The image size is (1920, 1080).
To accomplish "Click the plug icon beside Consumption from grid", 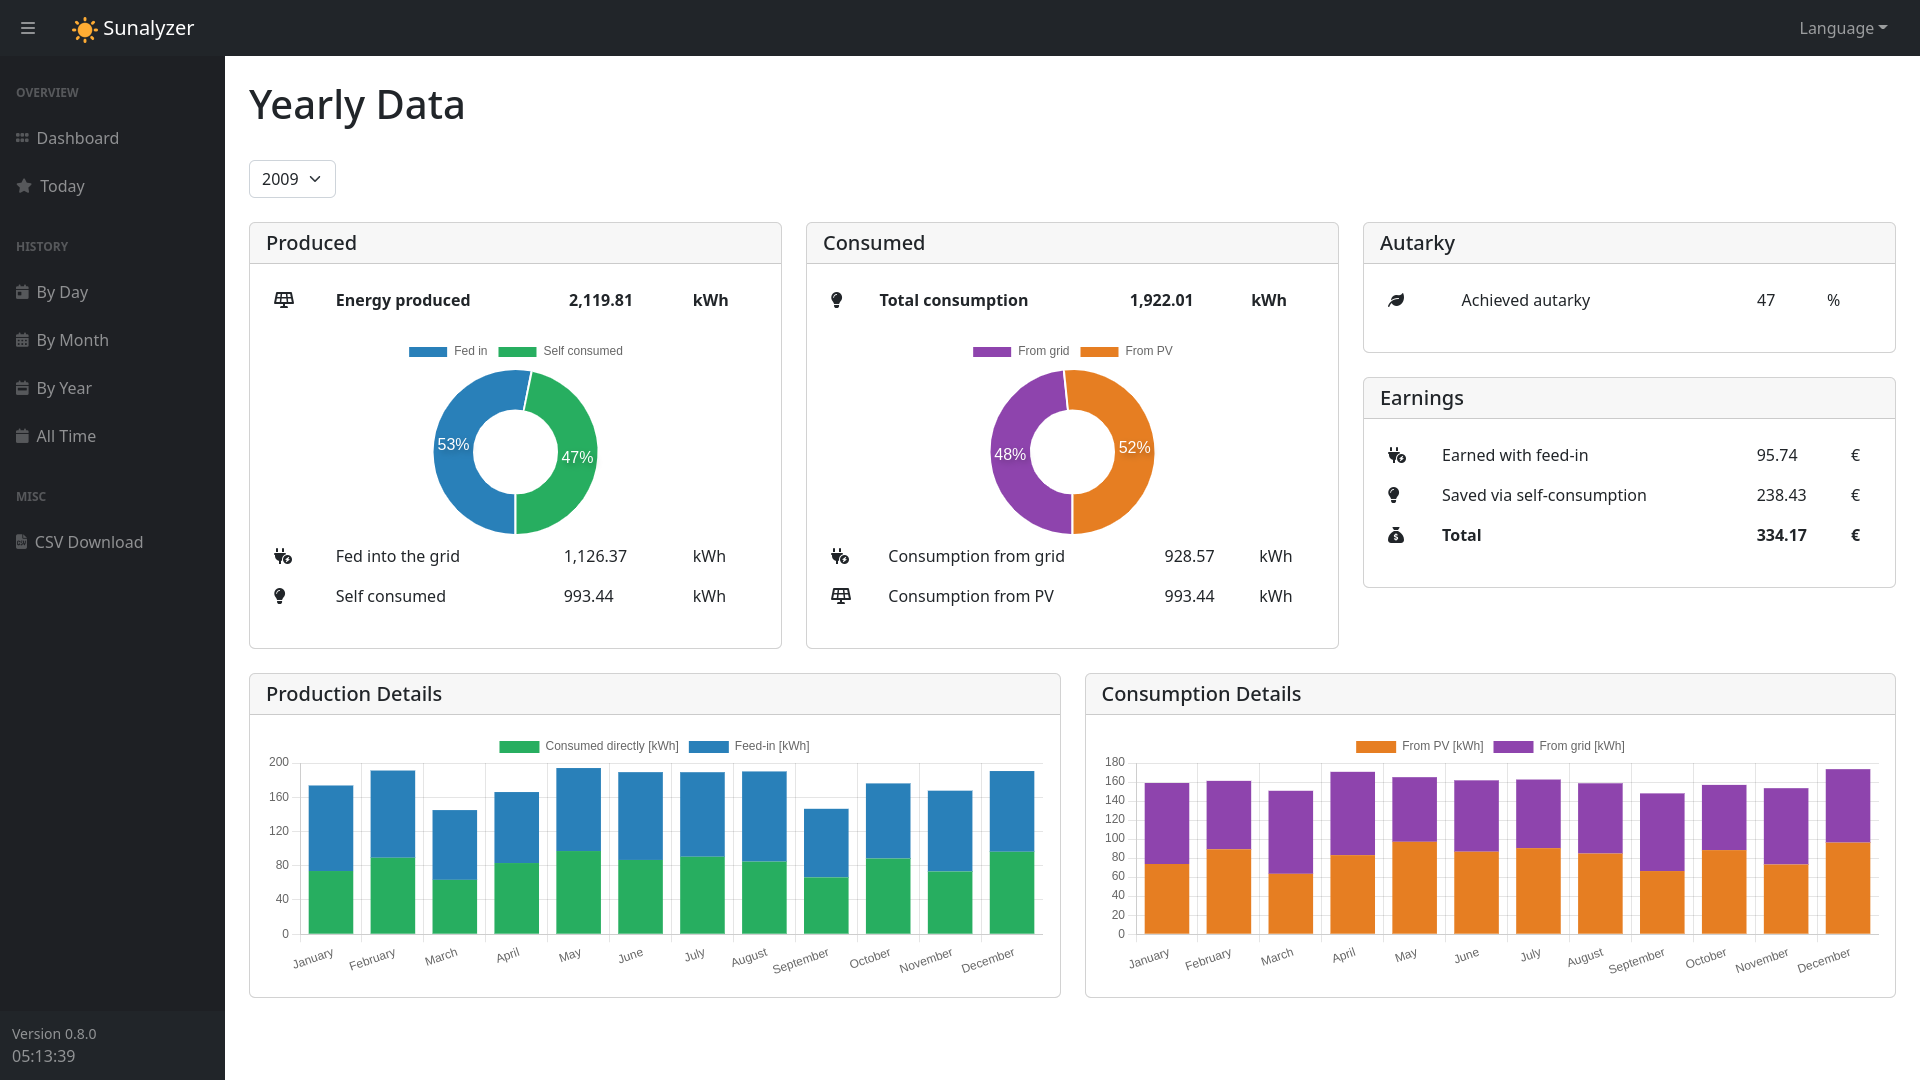I will pyautogui.click(x=840, y=556).
